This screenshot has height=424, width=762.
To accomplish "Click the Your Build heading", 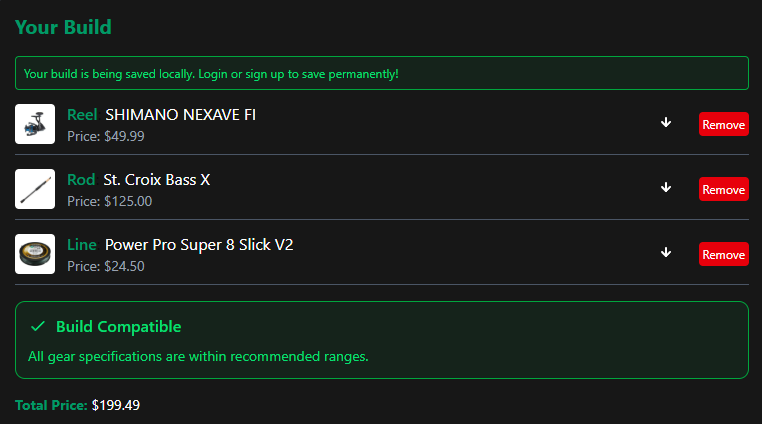I will [63, 27].
